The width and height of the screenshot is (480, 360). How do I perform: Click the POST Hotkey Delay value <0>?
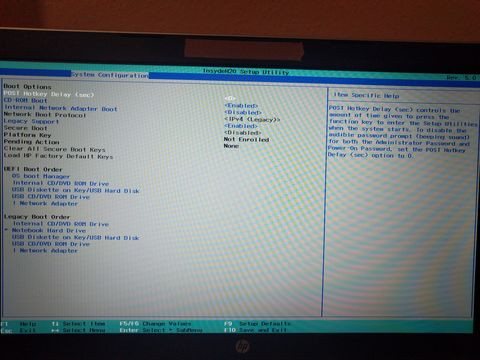(x=230, y=98)
